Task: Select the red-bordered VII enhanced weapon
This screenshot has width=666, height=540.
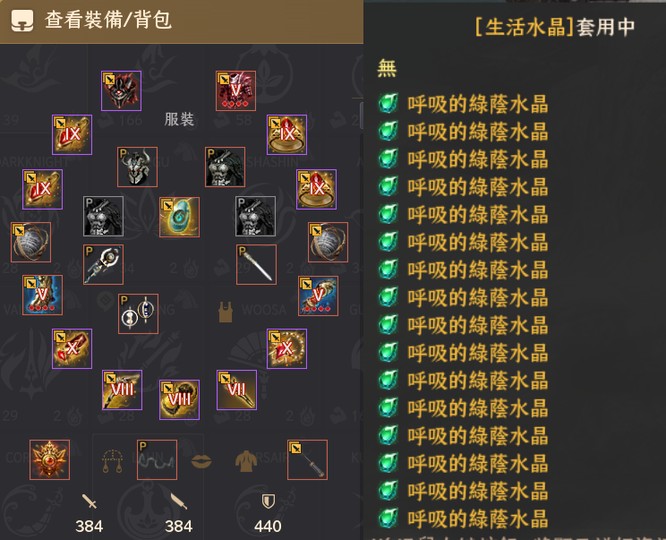Action: [x=237, y=390]
